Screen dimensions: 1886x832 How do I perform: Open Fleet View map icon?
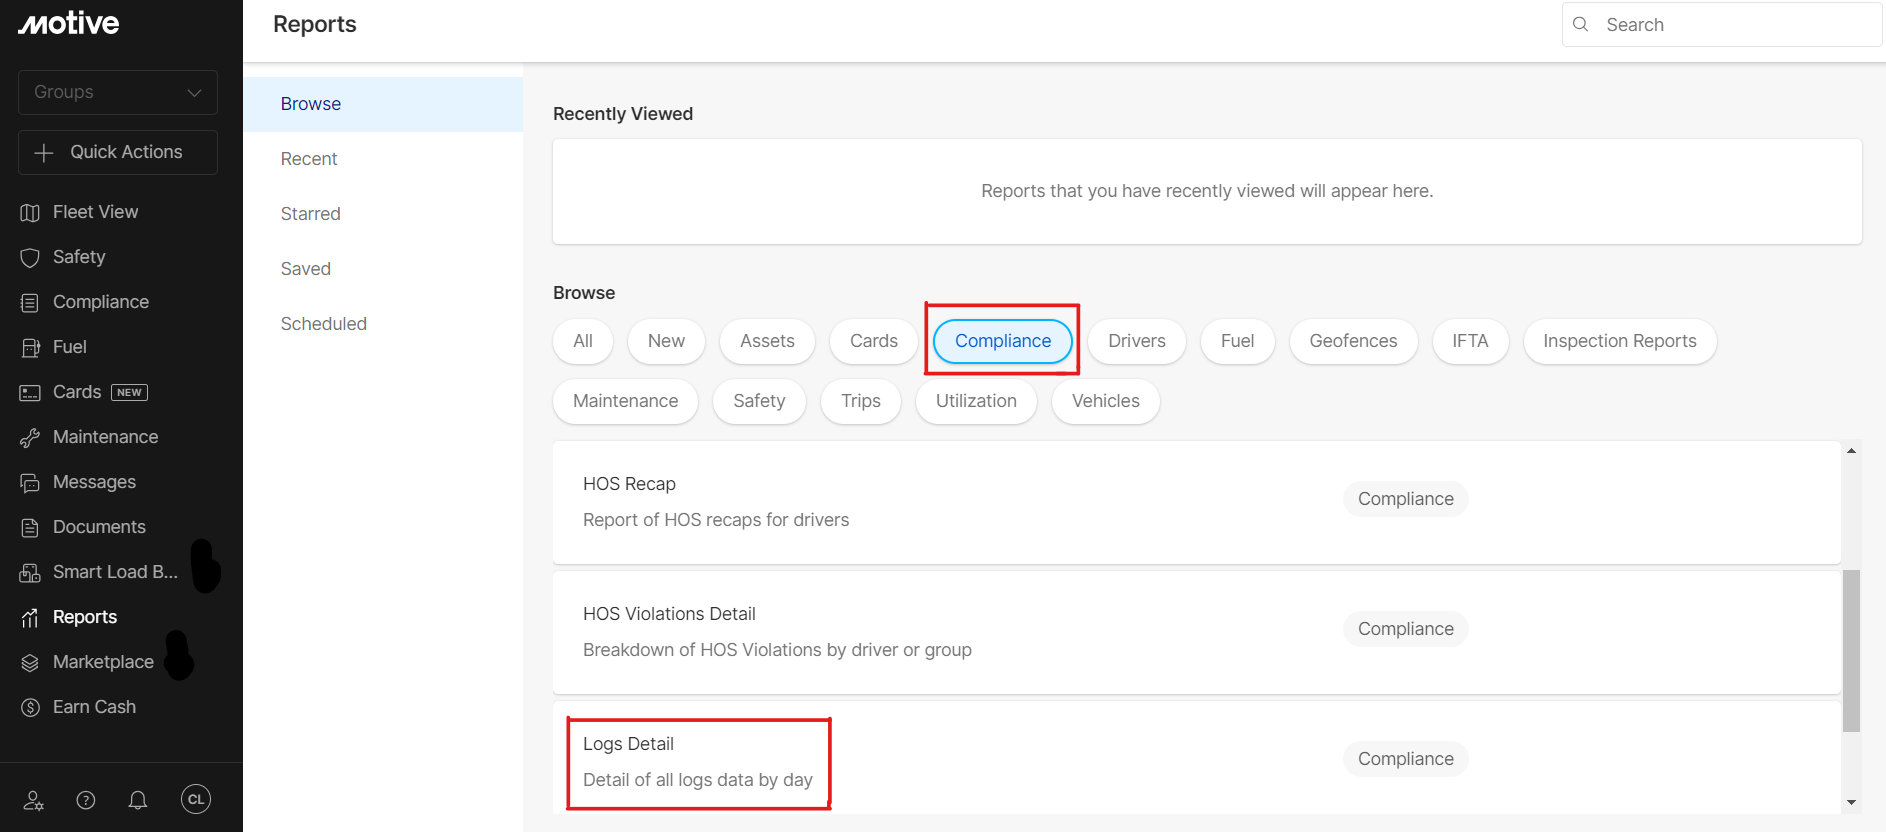pyautogui.click(x=30, y=212)
